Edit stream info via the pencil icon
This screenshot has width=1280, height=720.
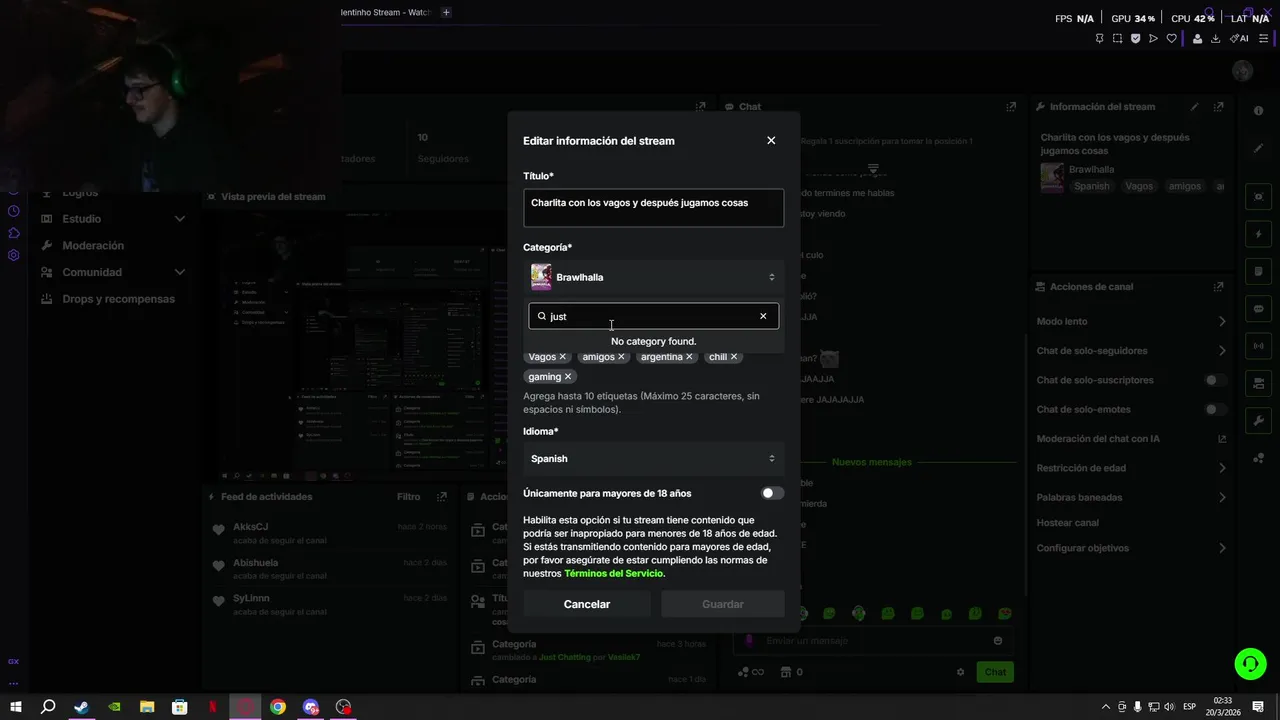[1194, 107]
